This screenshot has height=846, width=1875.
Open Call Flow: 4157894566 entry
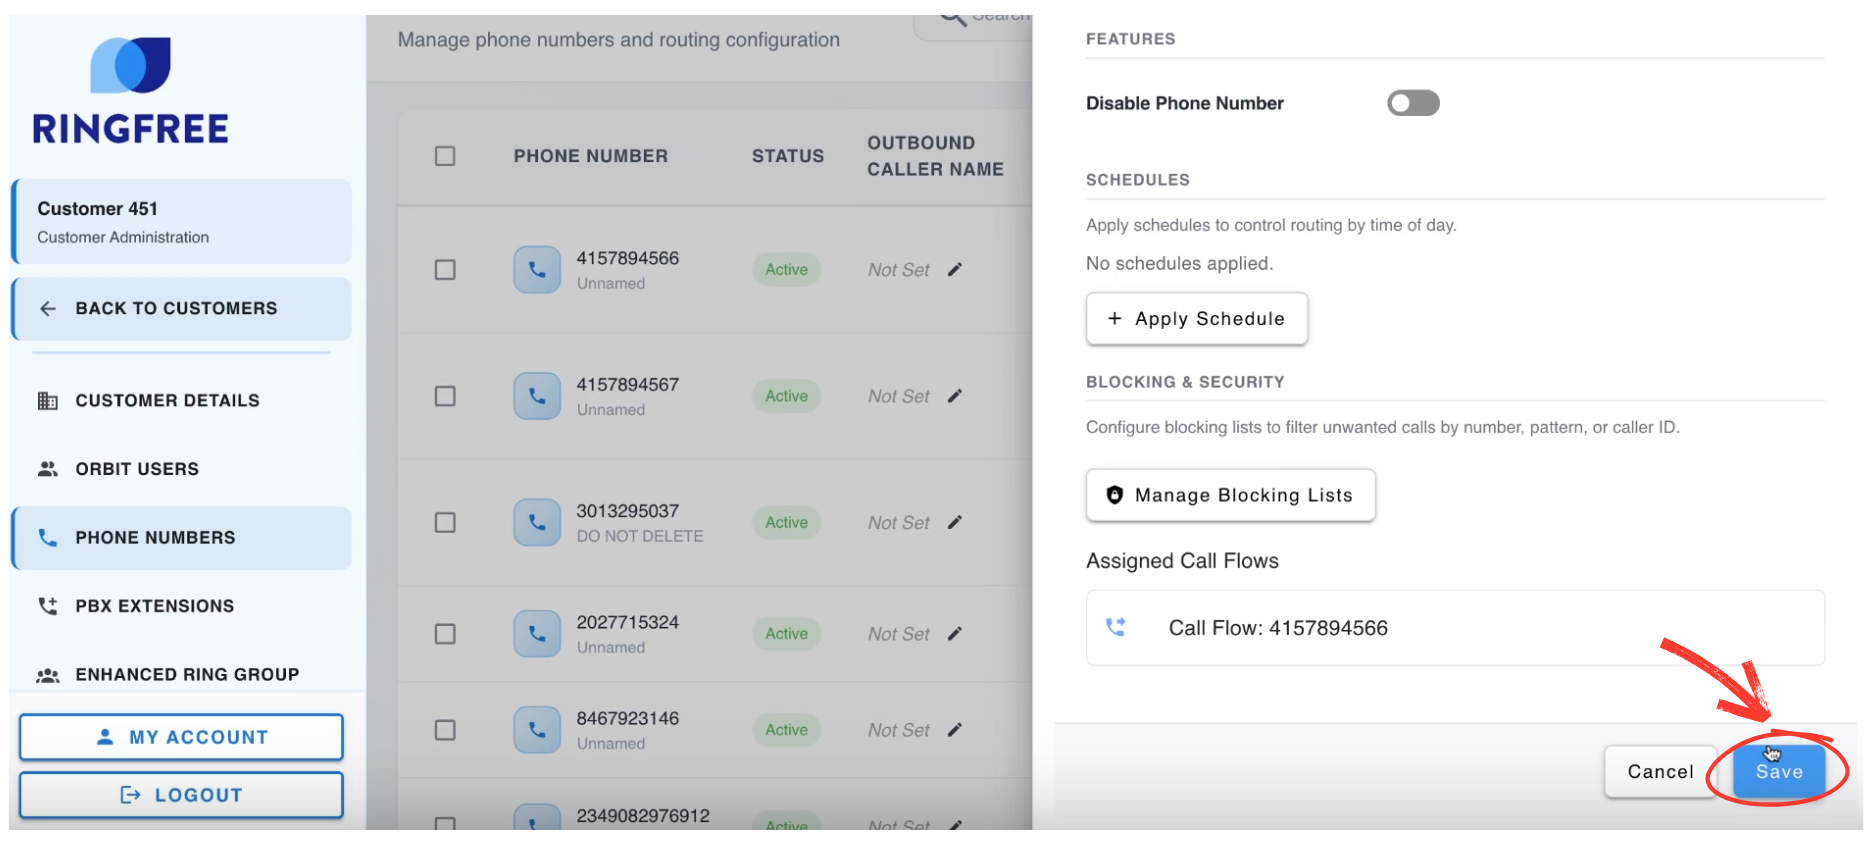(1278, 628)
